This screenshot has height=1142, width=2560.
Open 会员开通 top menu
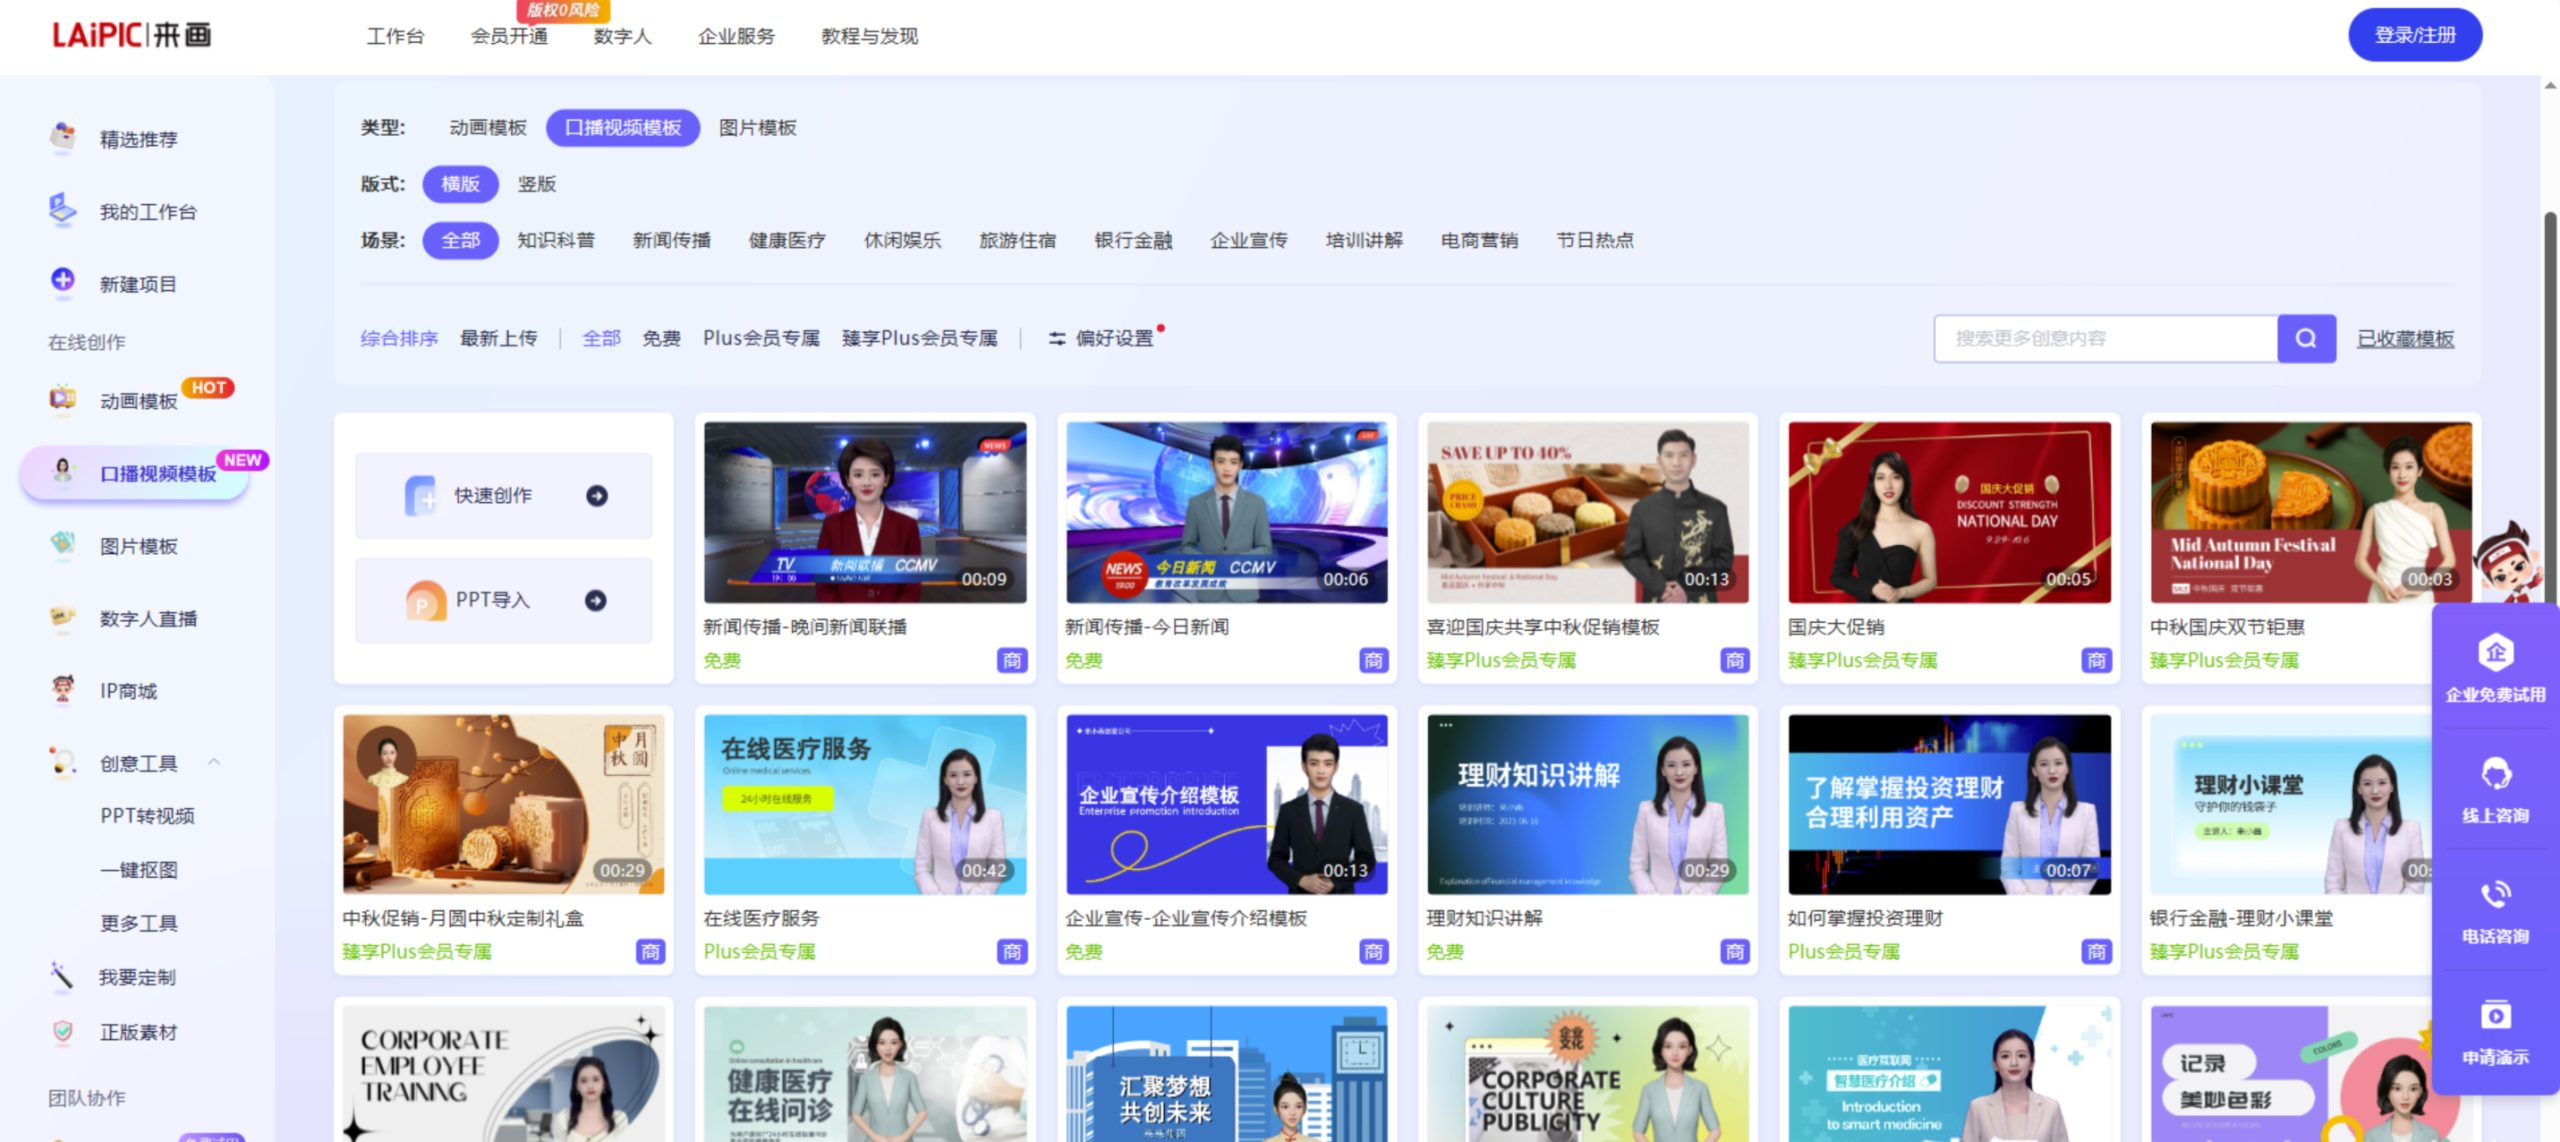coord(509,36)
